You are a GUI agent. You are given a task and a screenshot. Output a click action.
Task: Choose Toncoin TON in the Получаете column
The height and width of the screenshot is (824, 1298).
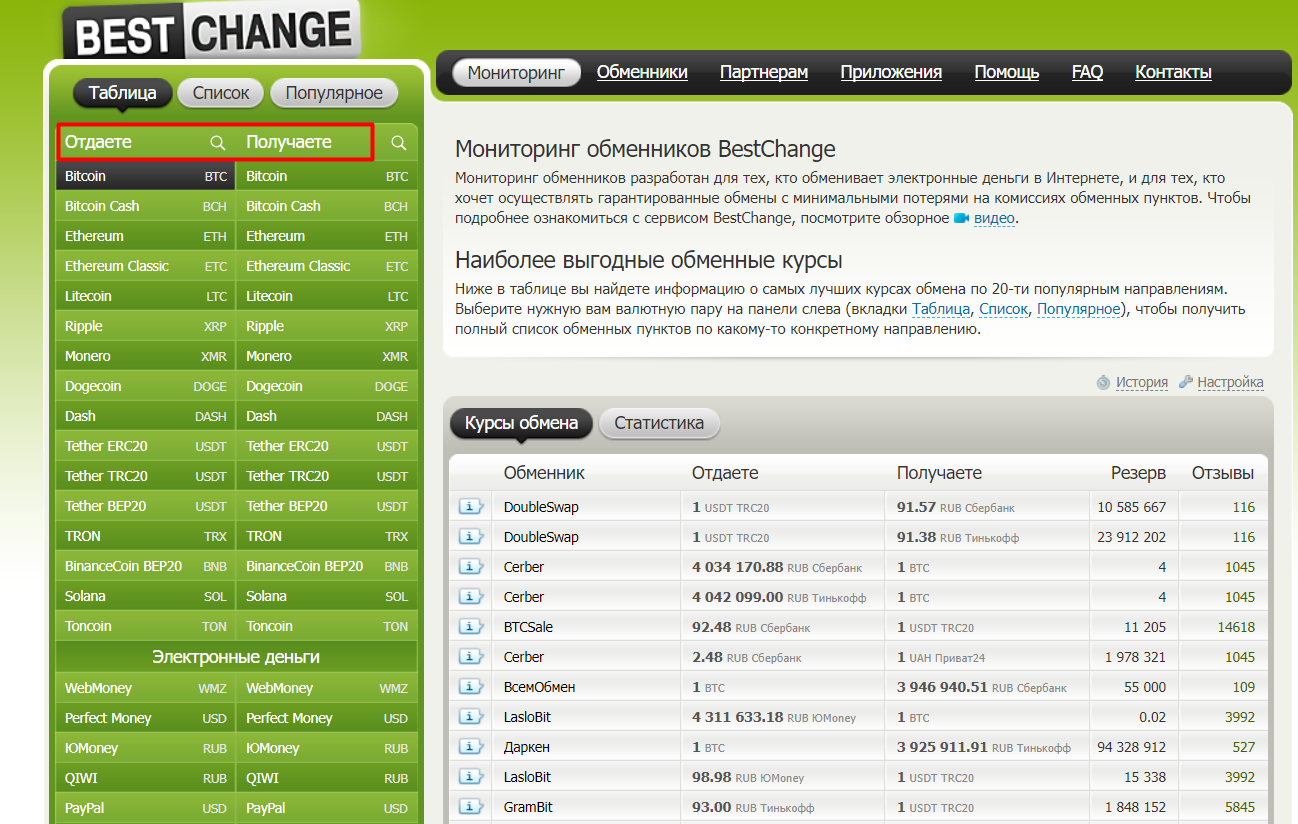point(327,626)
